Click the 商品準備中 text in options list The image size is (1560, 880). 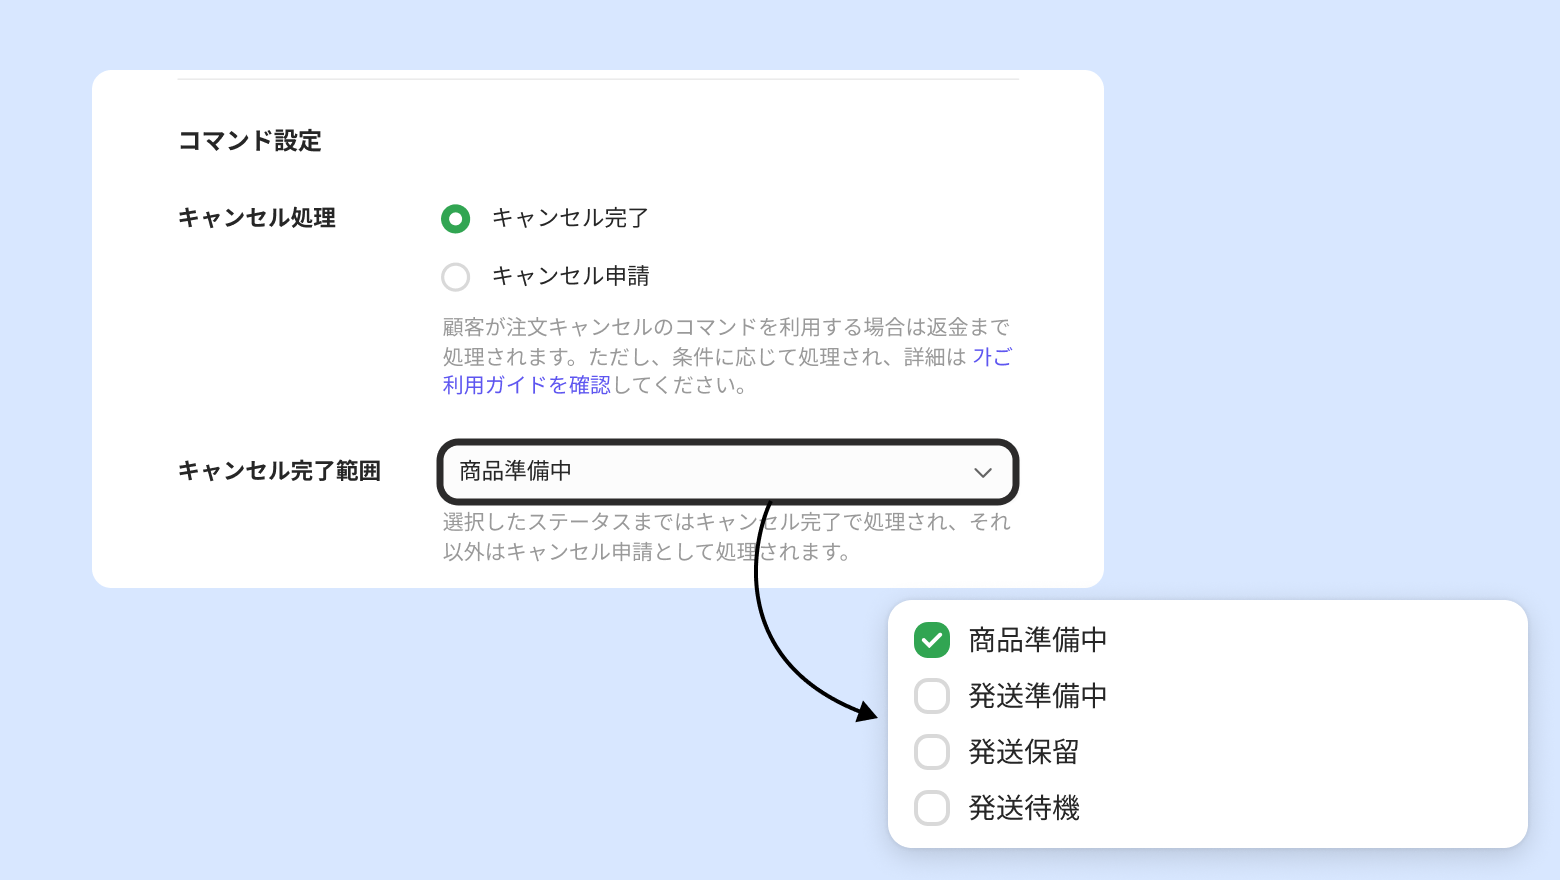coord(1037,640)
